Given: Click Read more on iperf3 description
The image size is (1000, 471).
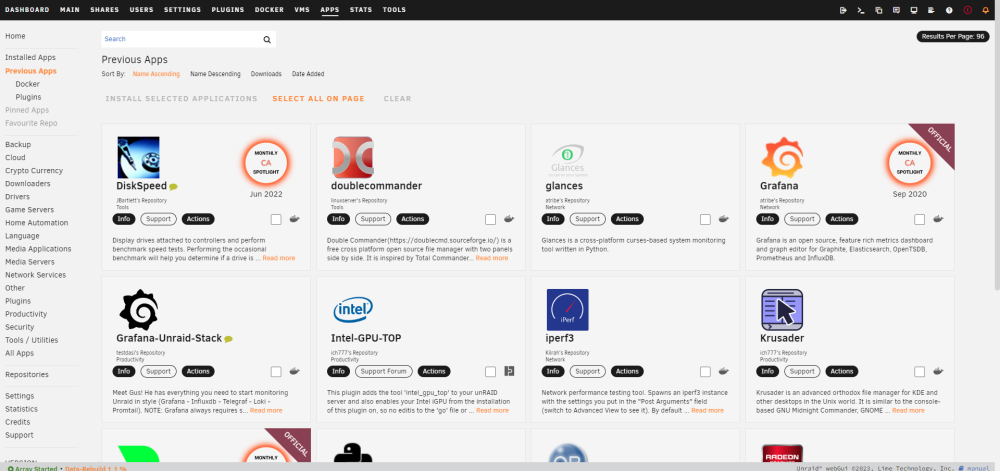Looking at the screenshot, I should click(707, 410).
